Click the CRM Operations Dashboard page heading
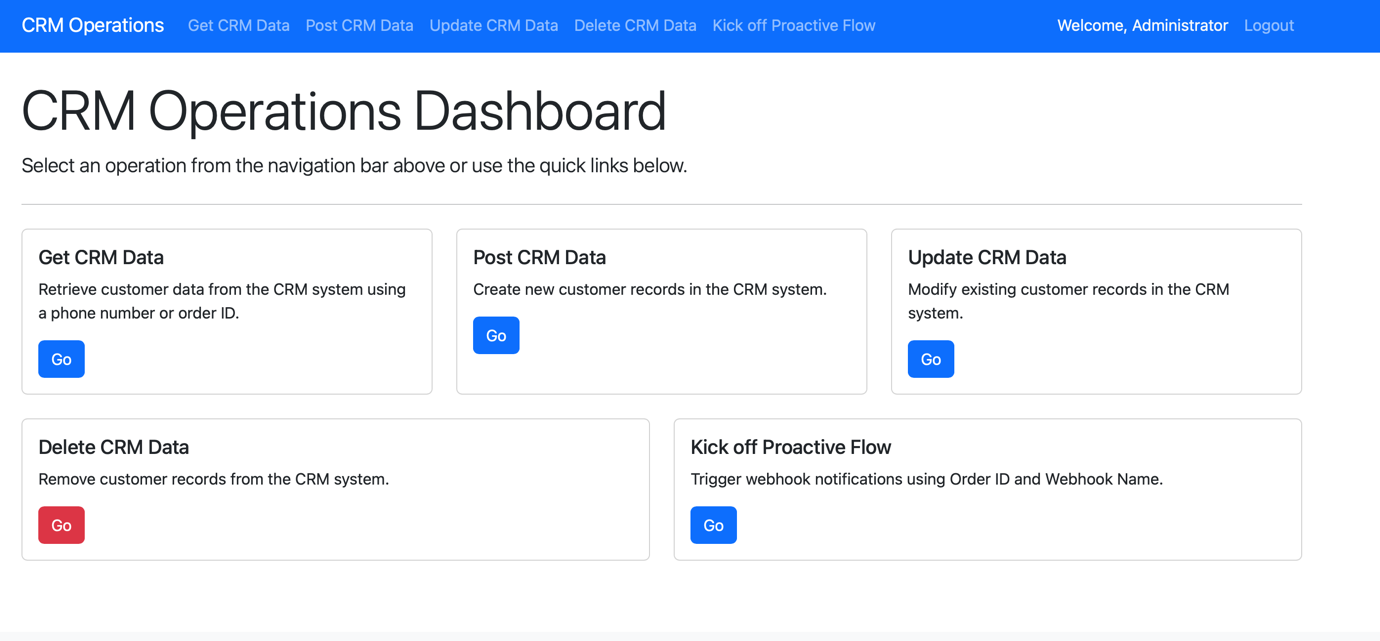 tap(343, 110)
